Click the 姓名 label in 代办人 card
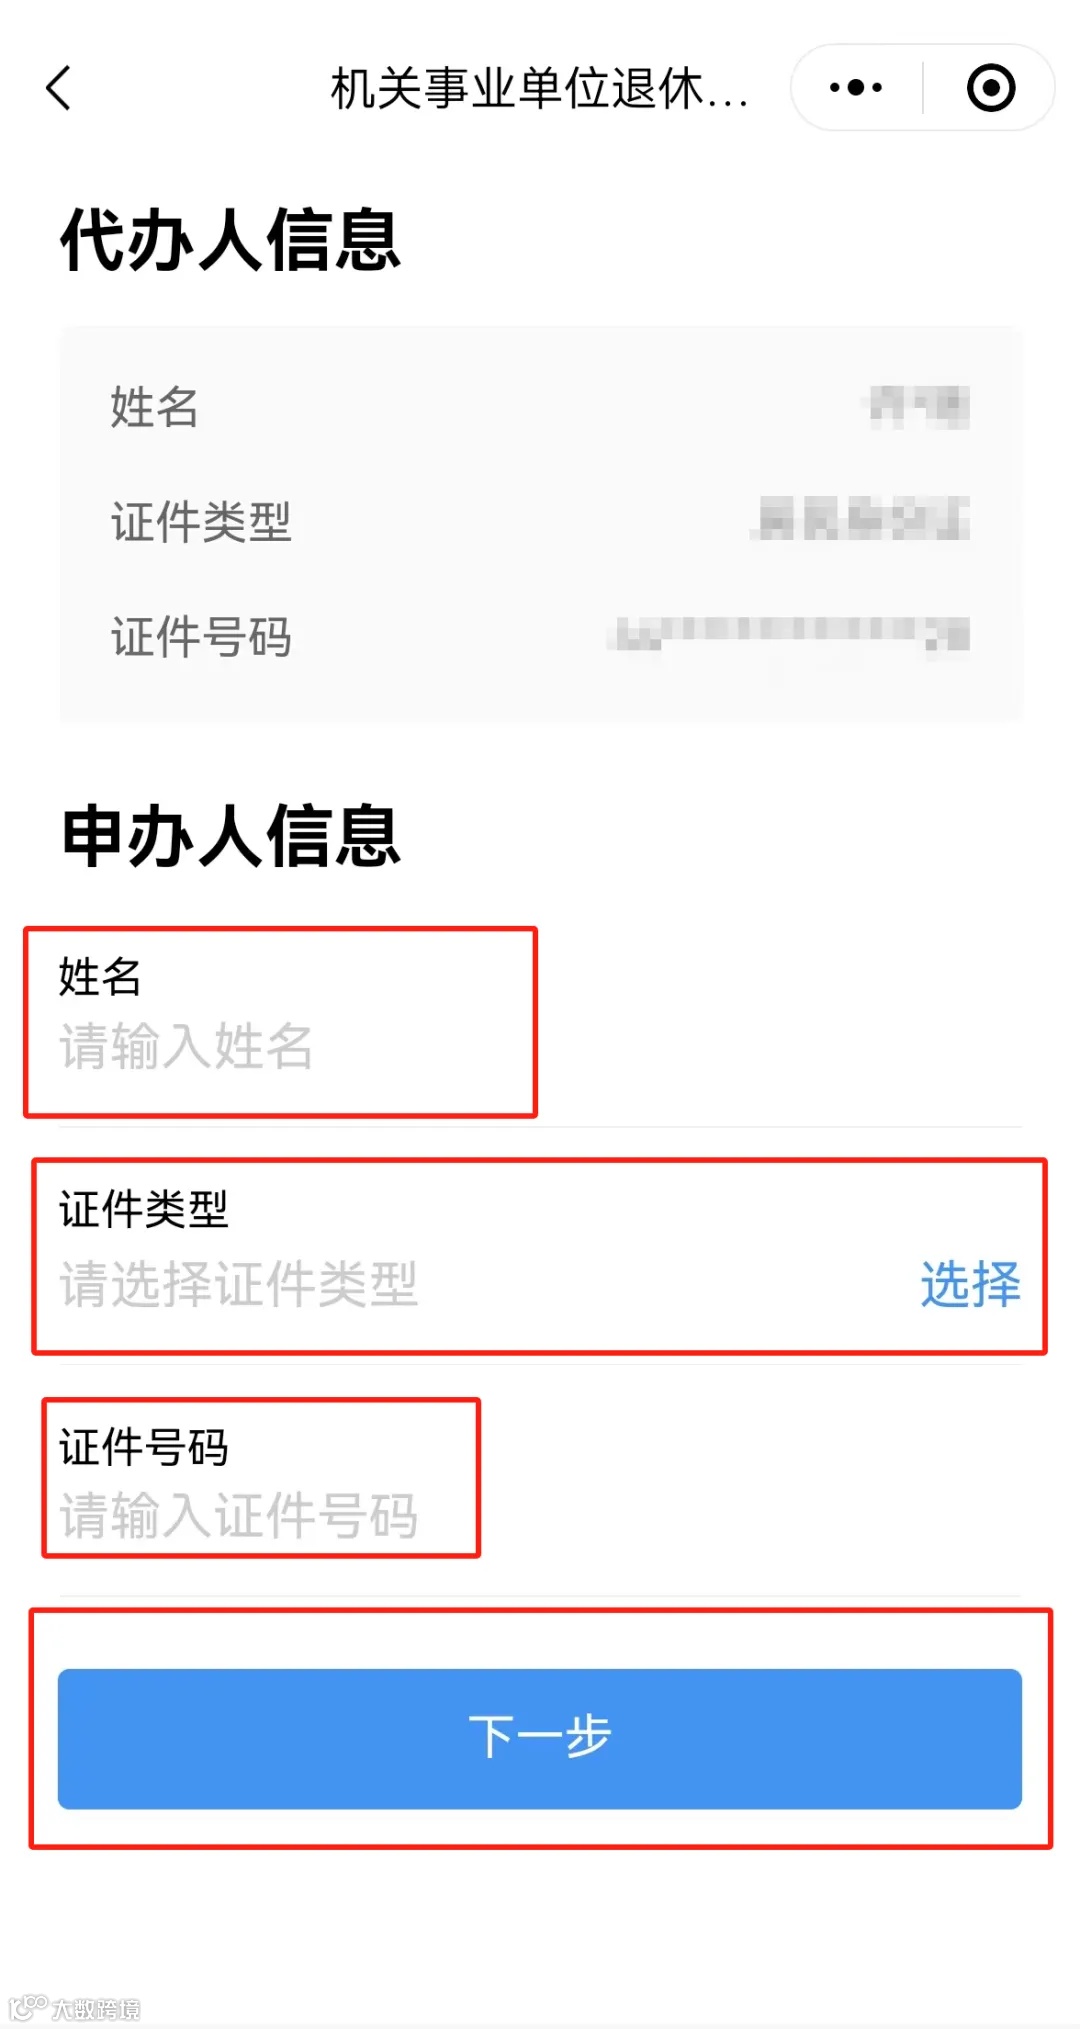 (x=154, y=407)
